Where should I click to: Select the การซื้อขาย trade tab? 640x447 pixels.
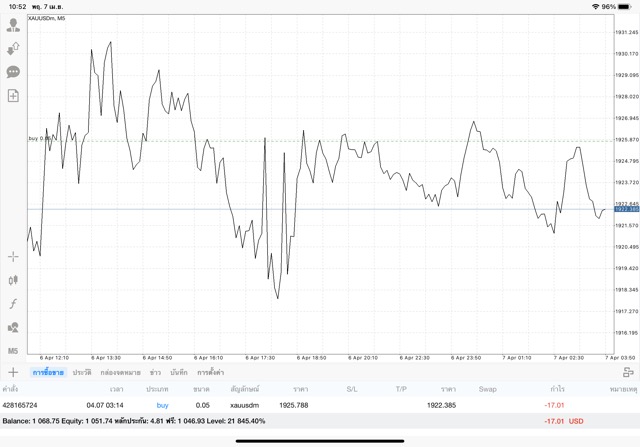pyautogui.click(x=48, y=372)
